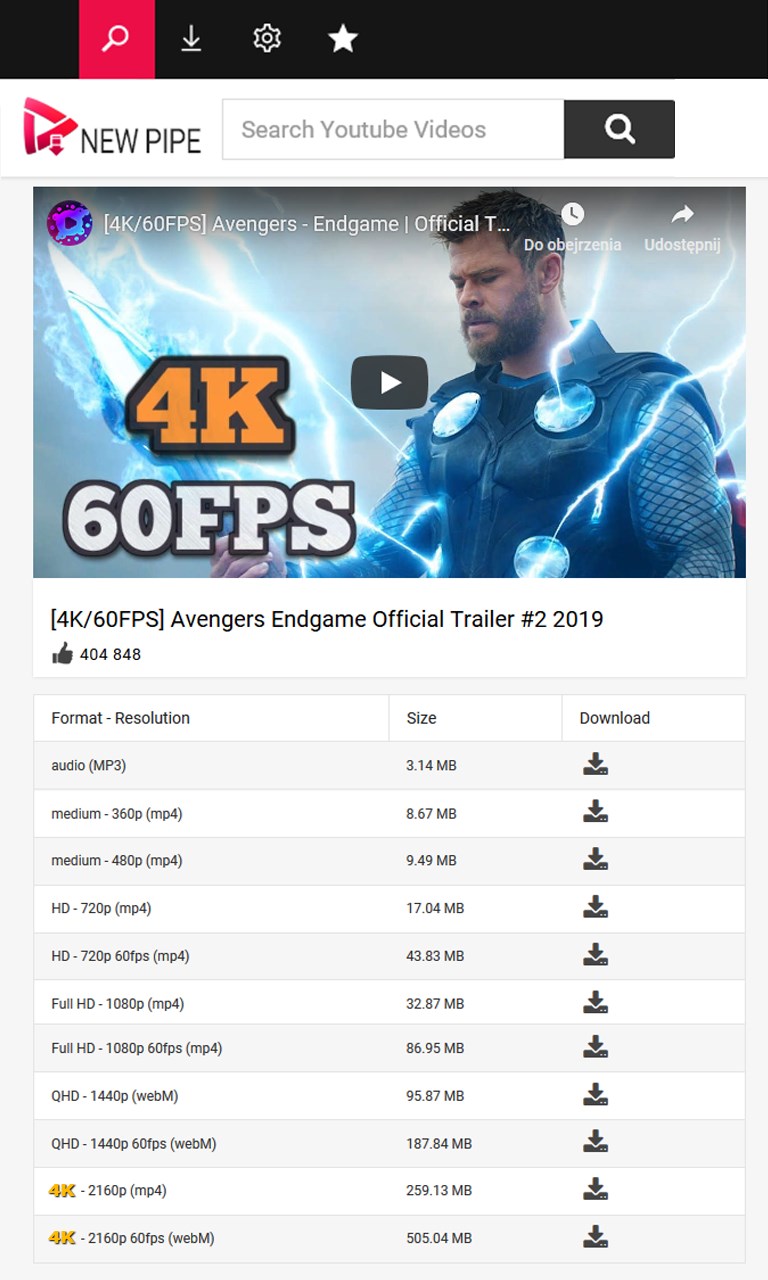Open the search tab in top bar

click(117, 39)
